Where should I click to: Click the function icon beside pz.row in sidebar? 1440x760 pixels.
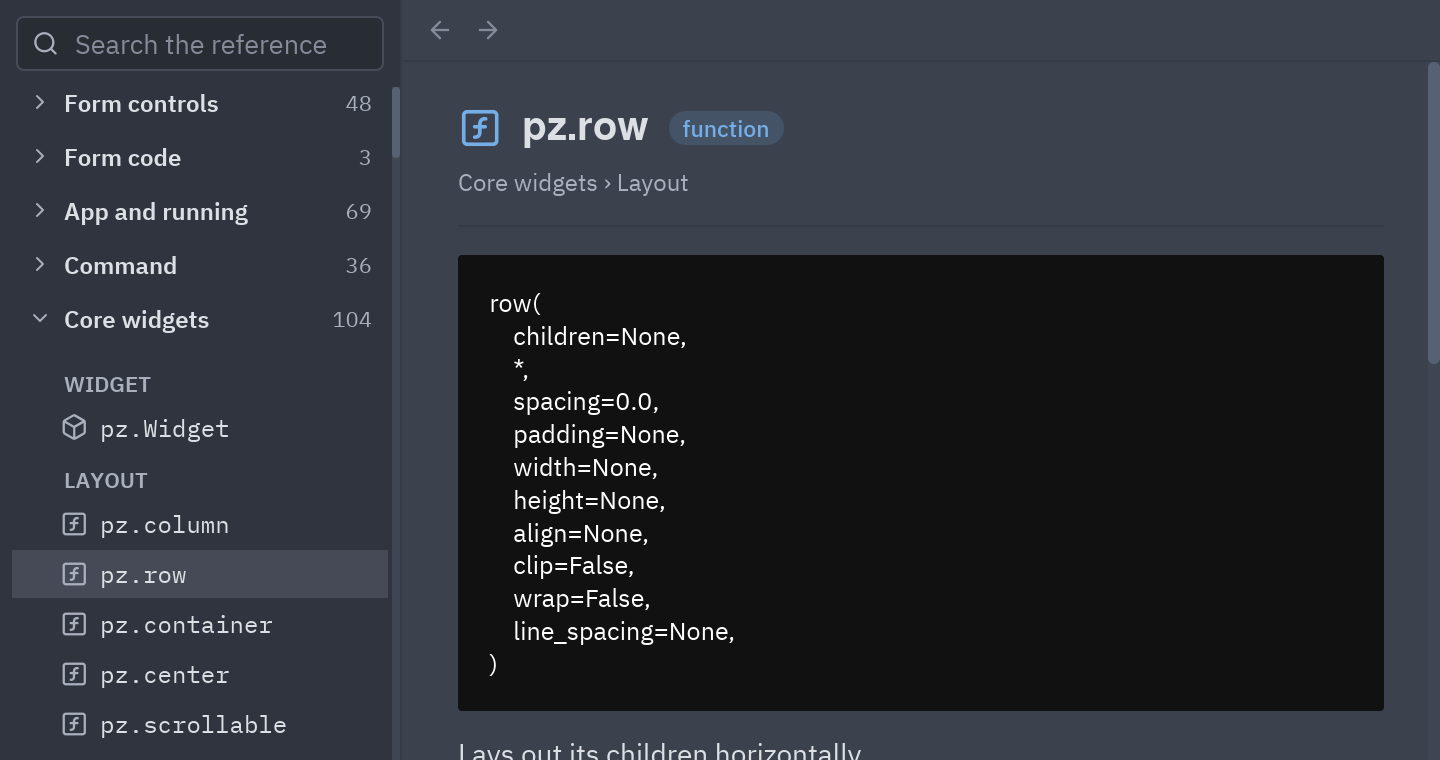tap(74, 574)
